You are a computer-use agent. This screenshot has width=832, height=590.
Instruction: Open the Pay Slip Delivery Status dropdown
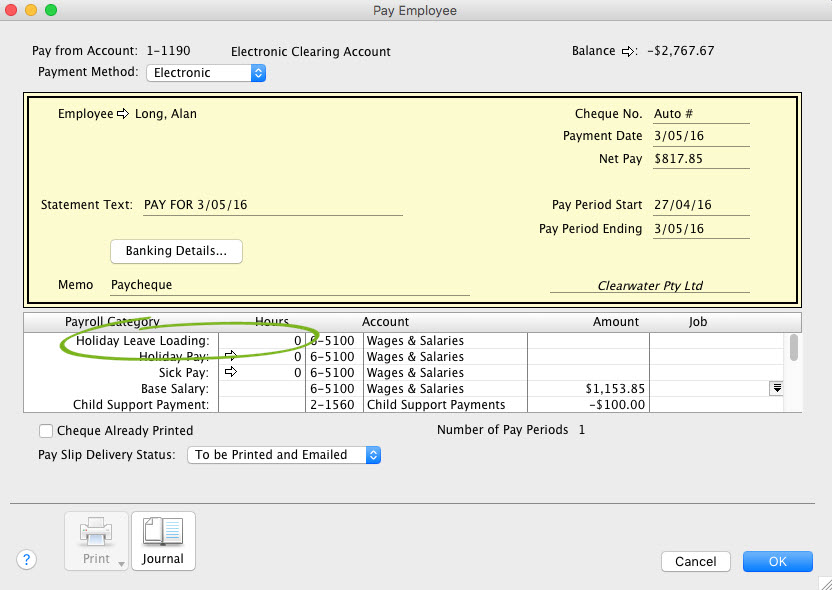click(370, 454)
